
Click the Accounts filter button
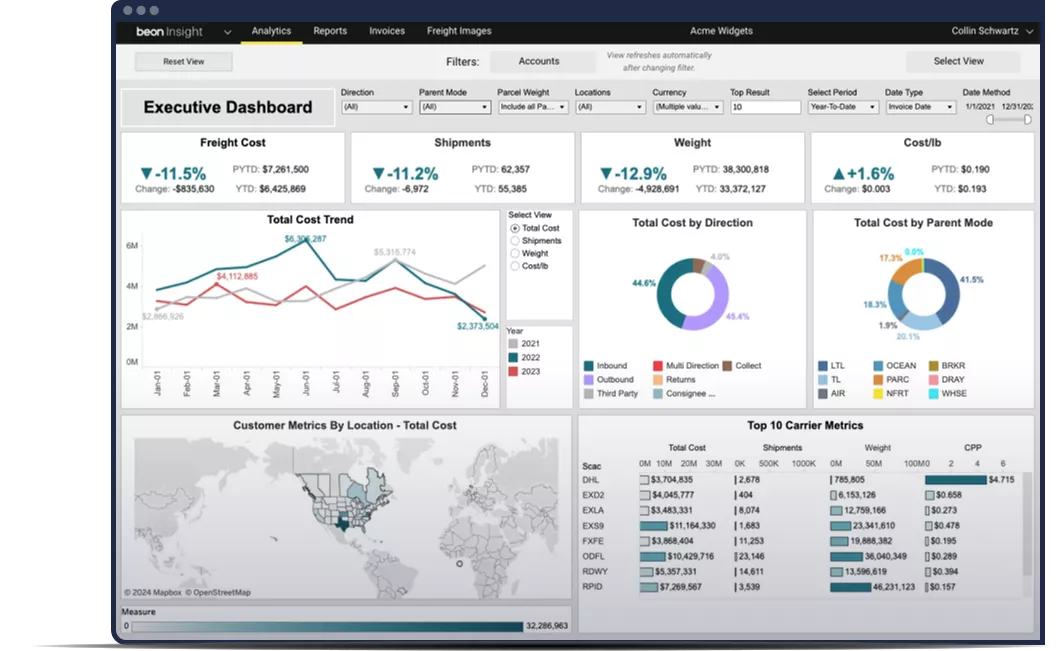tap(539, 62)
